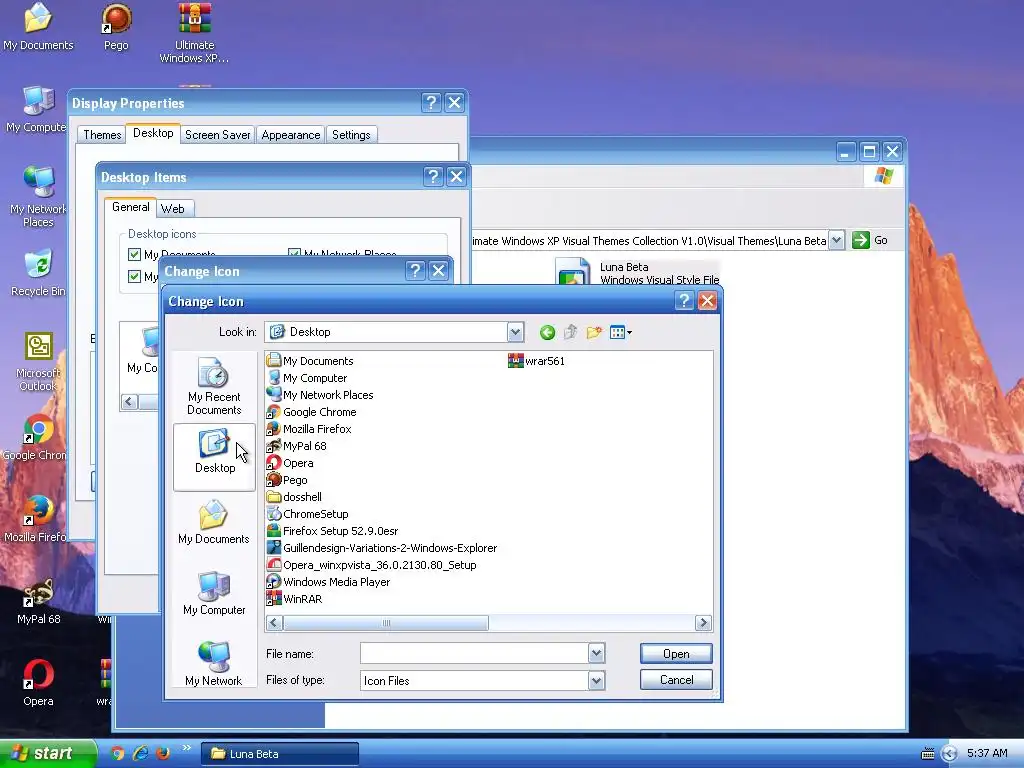
Task: Select MyPal 68 in the file list
Action: click(297, 446)
